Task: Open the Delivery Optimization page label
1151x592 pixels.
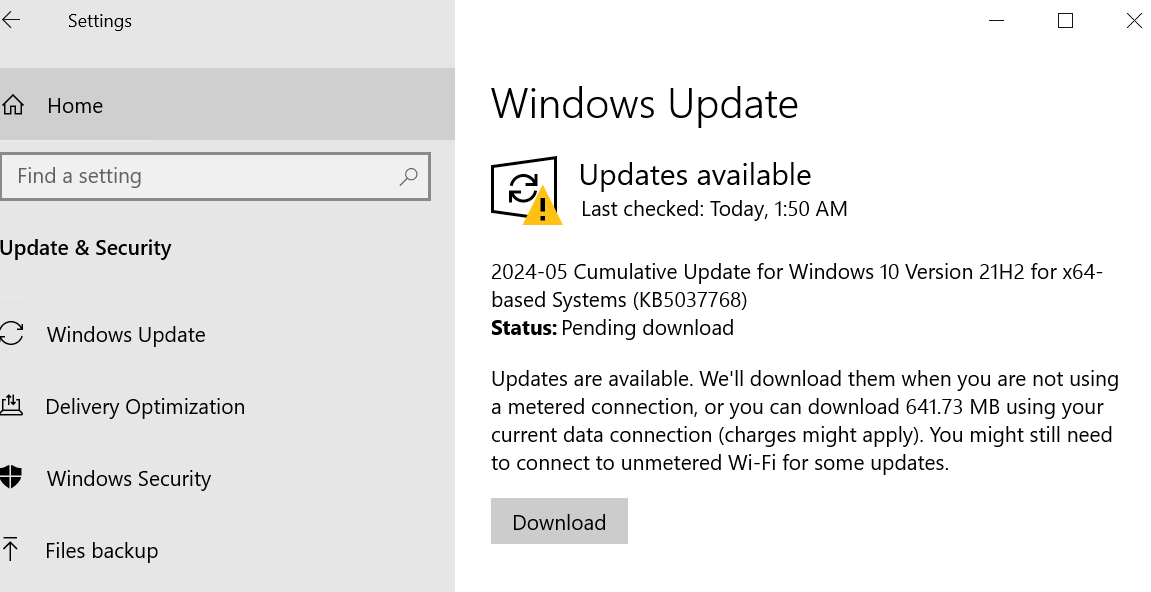Action: (145, 407)
